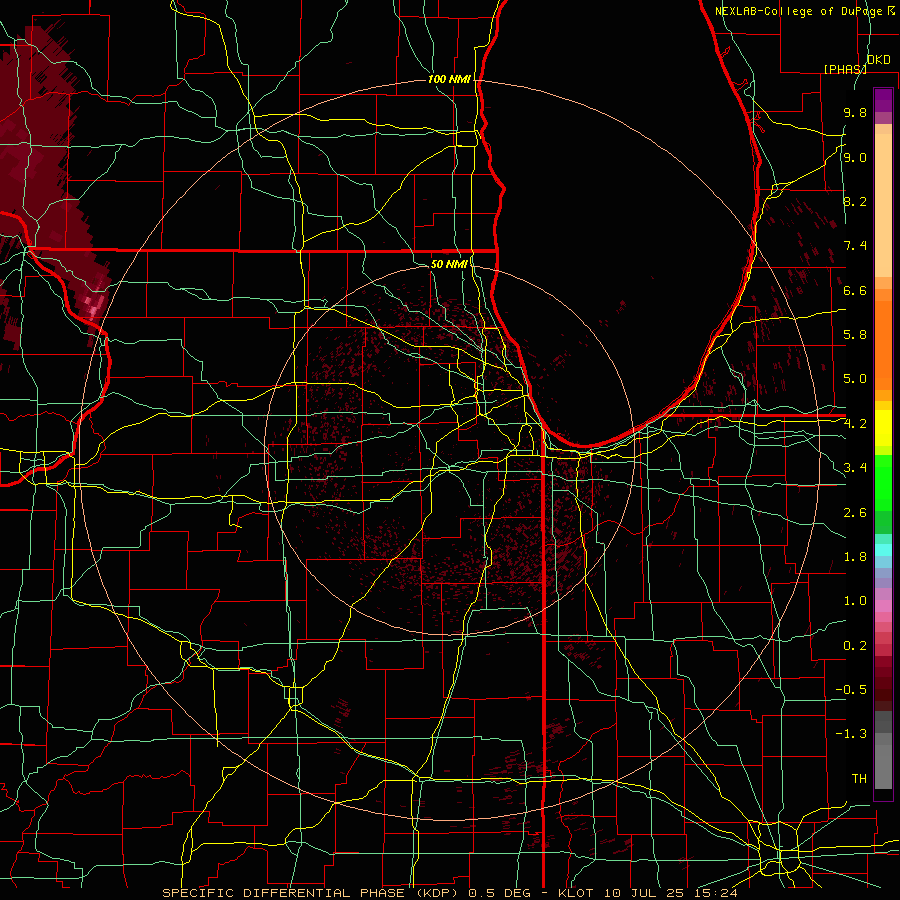Click the -1.3 value on color scale
Image resolution: width=900 pixels, height=900 pixels.
pos(851,734)
